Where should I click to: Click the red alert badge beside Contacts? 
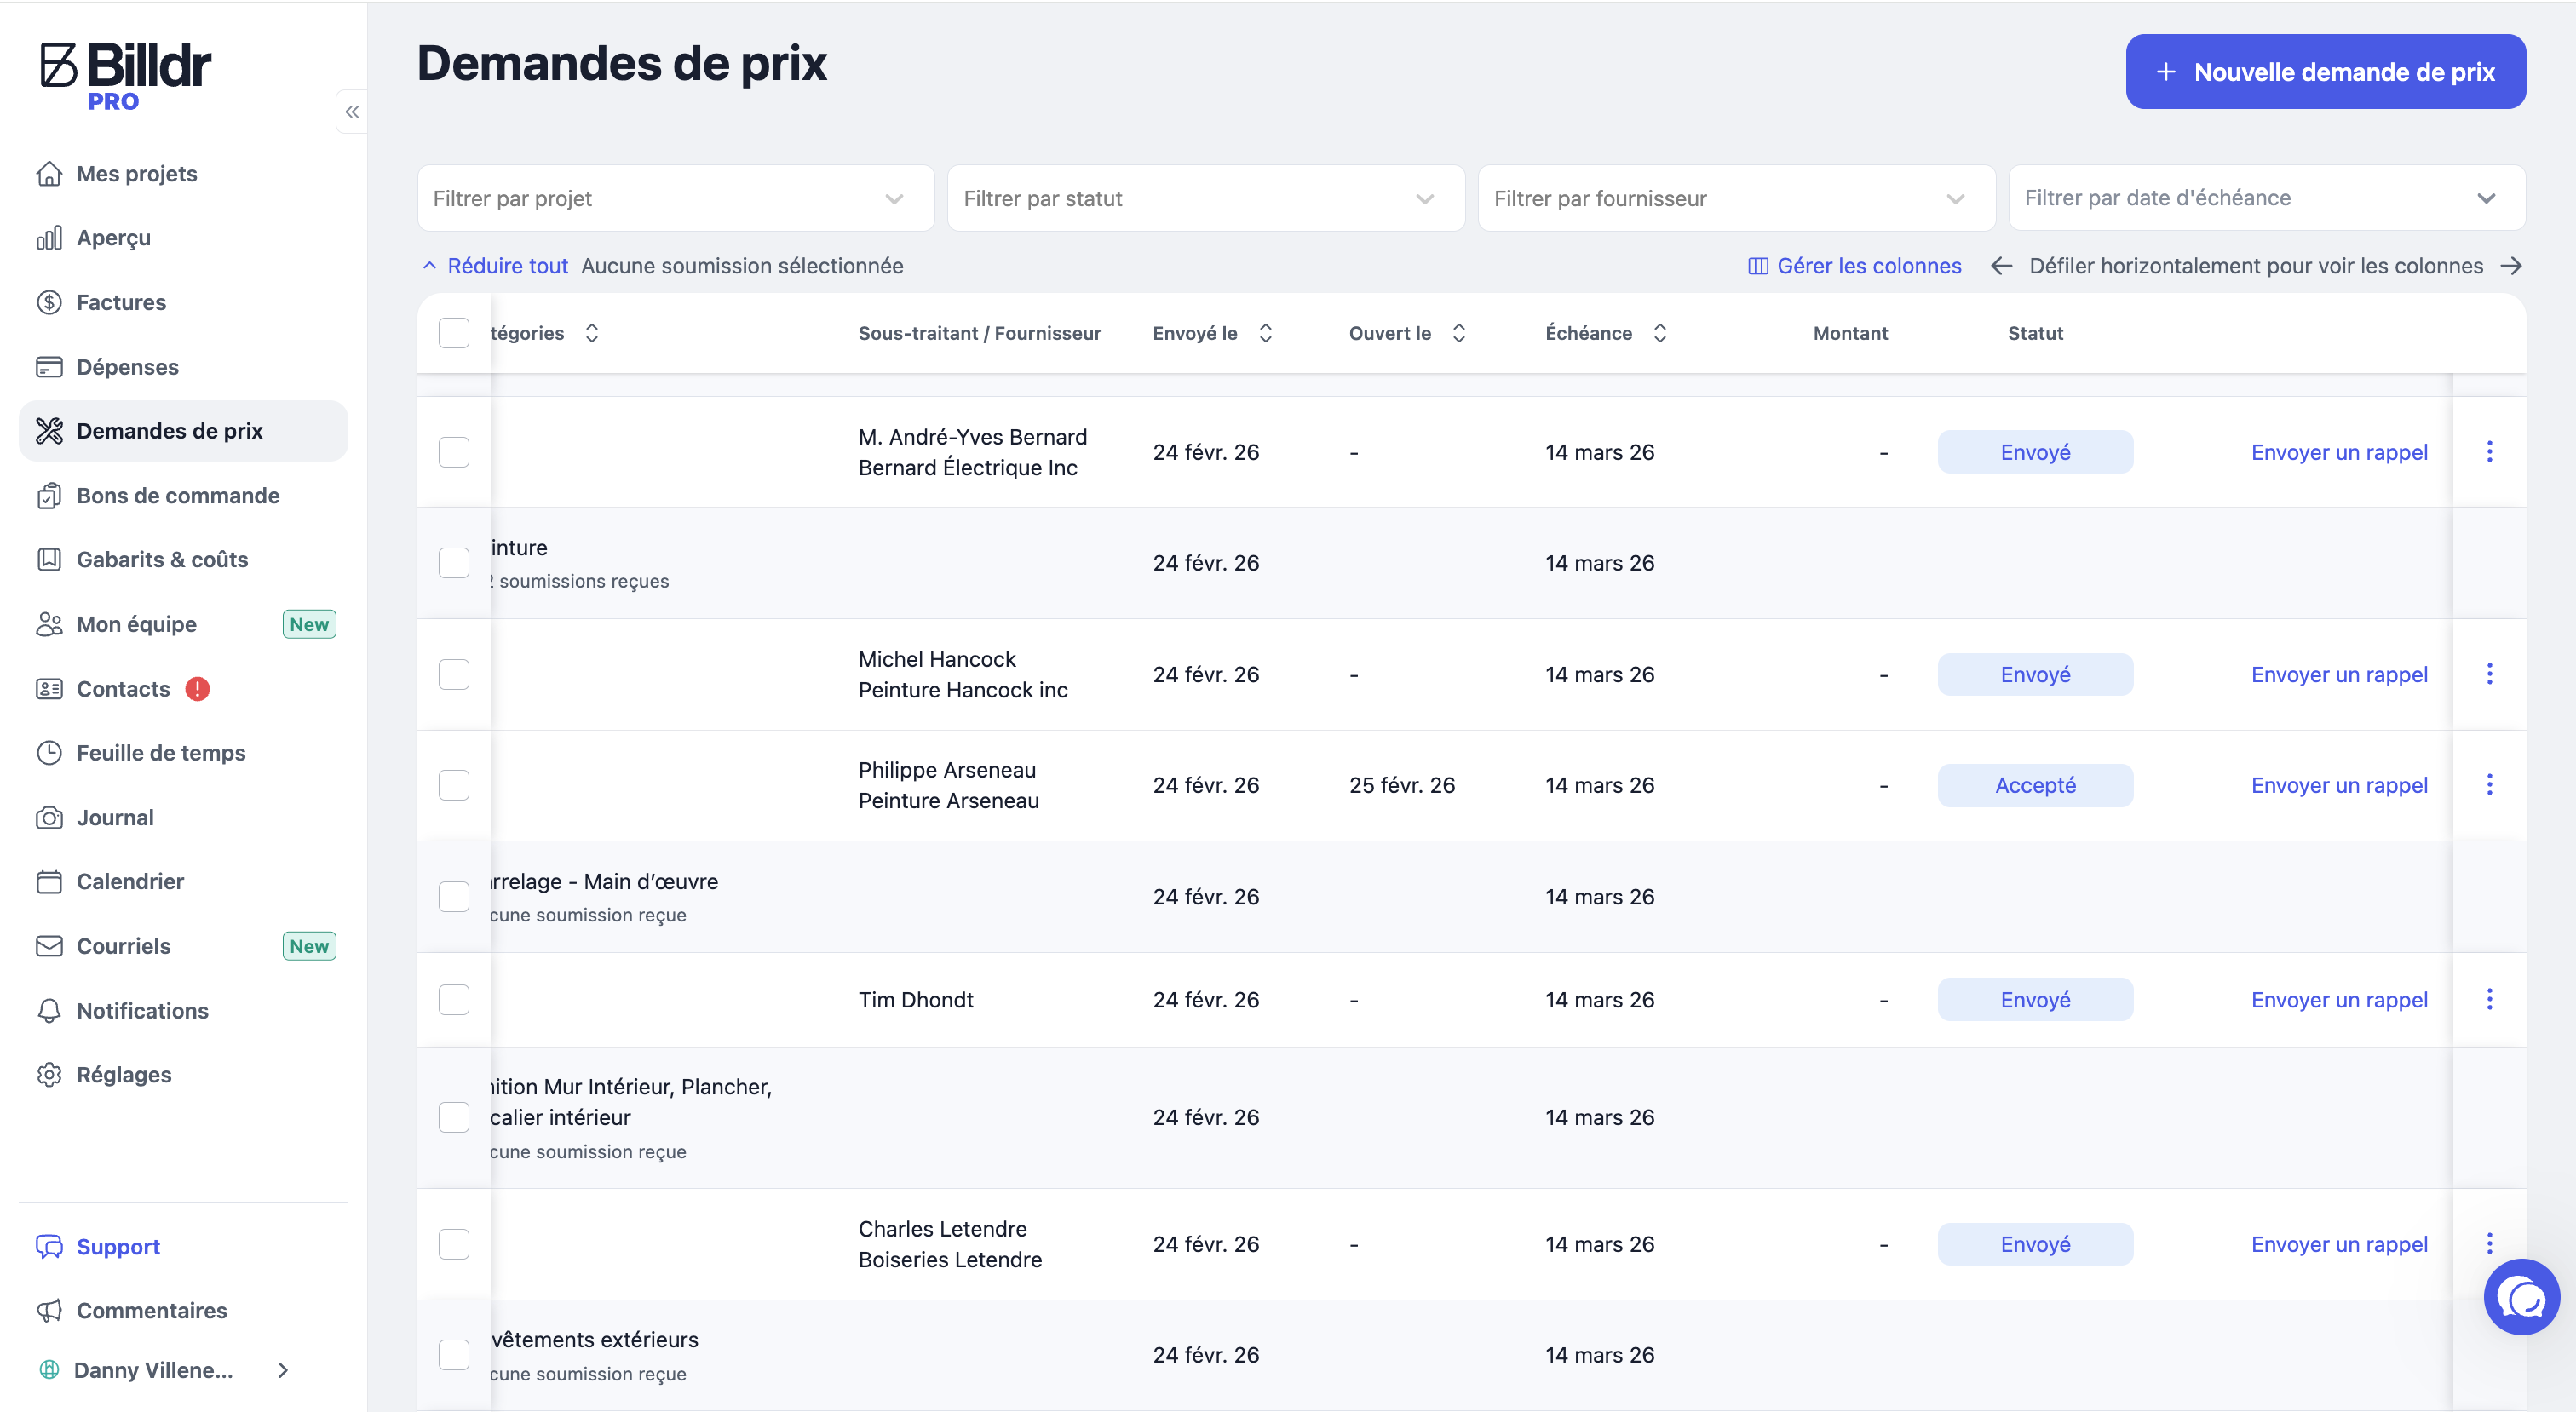coord(198,689)
